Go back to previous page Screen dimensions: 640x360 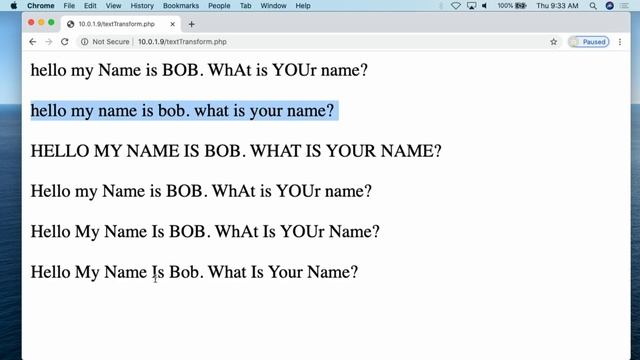[x=33, y=42]
